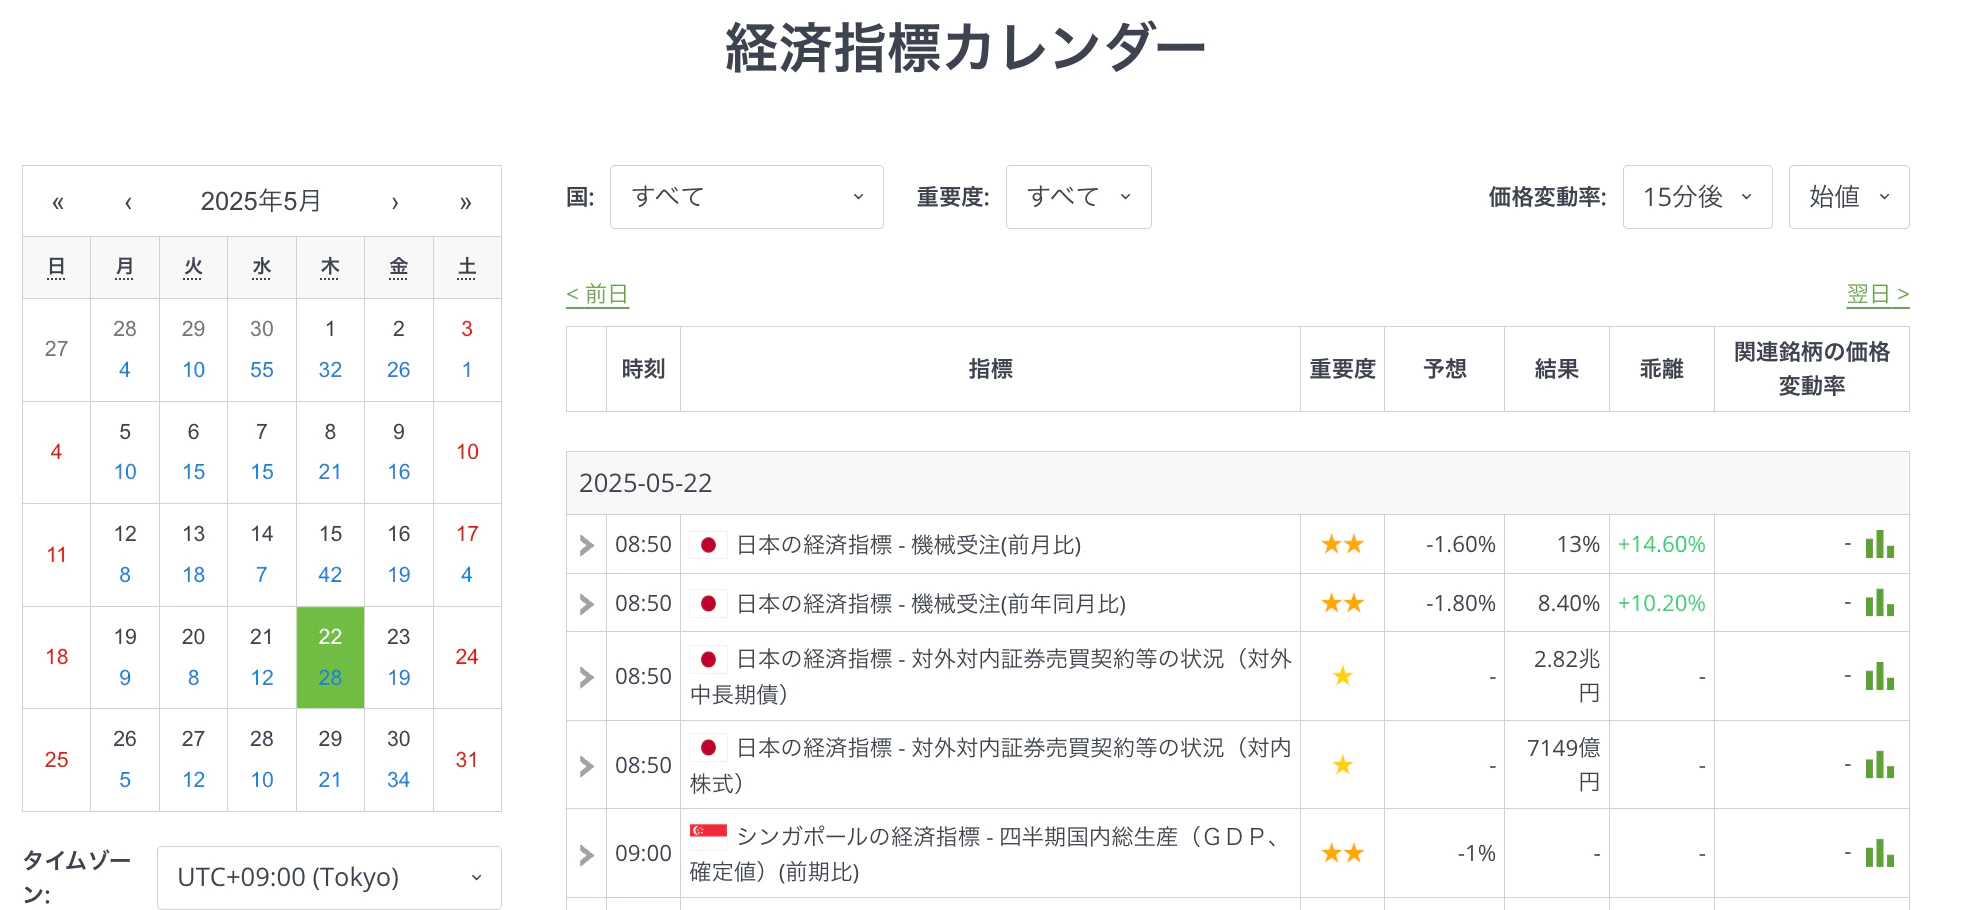Go to previous year with double-left arrow
The image size is (1988, 910).
click(58, 202)
